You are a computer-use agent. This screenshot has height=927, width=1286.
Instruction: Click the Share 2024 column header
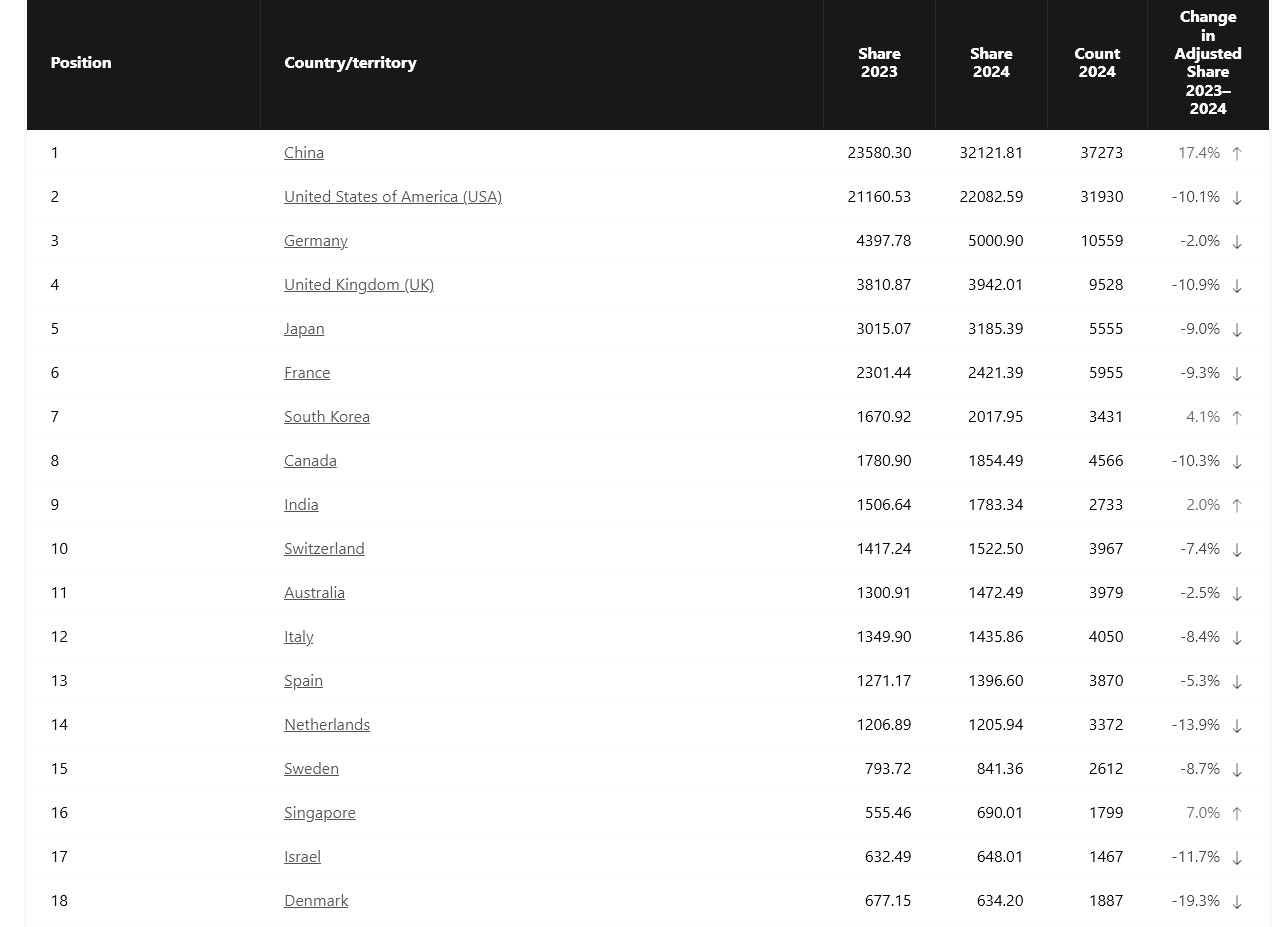click(991, 63)
